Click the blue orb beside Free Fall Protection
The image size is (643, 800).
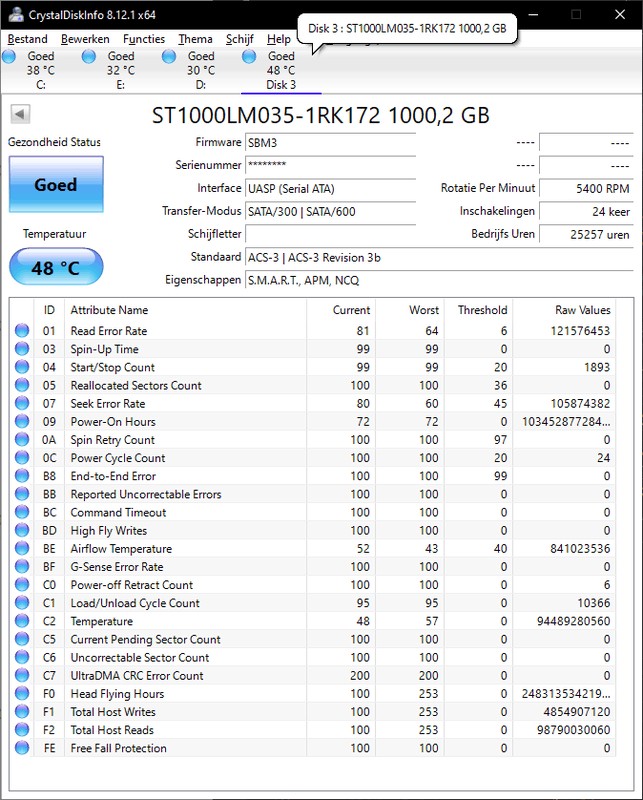point(22,748)
